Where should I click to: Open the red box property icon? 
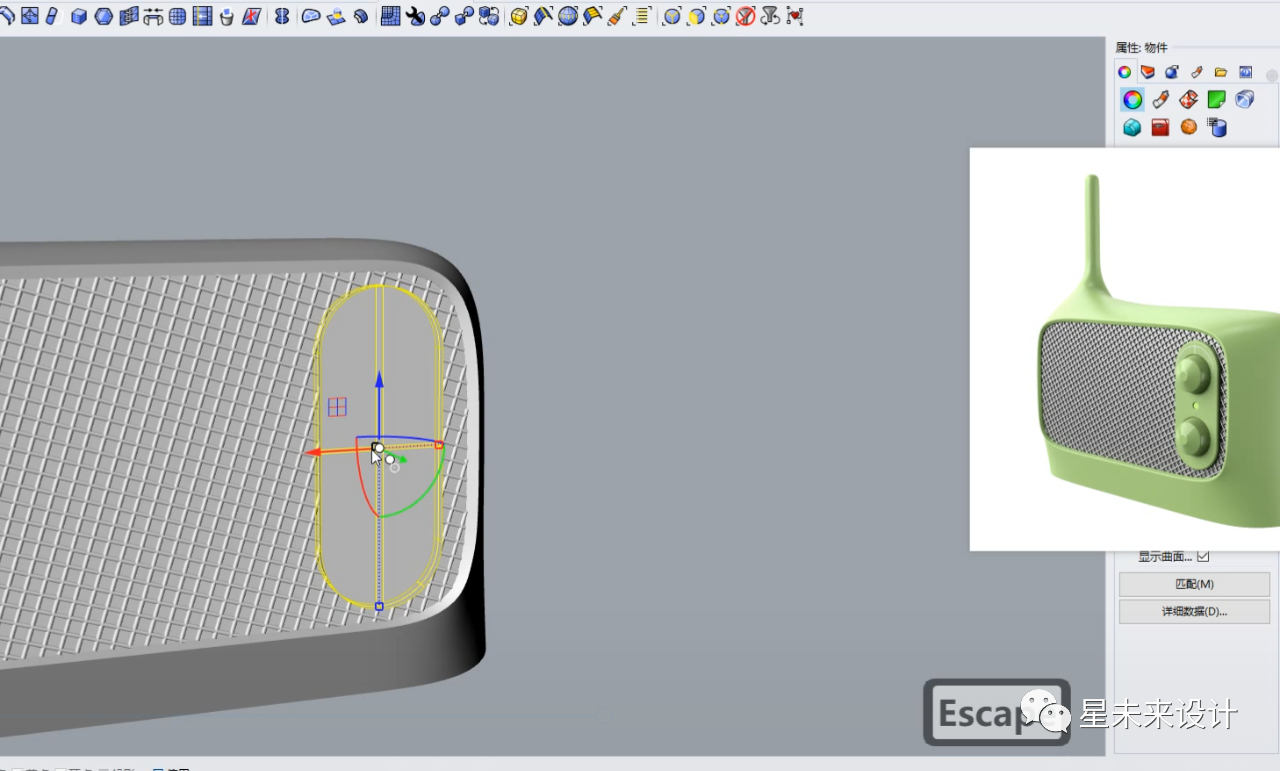point(1160,127)
